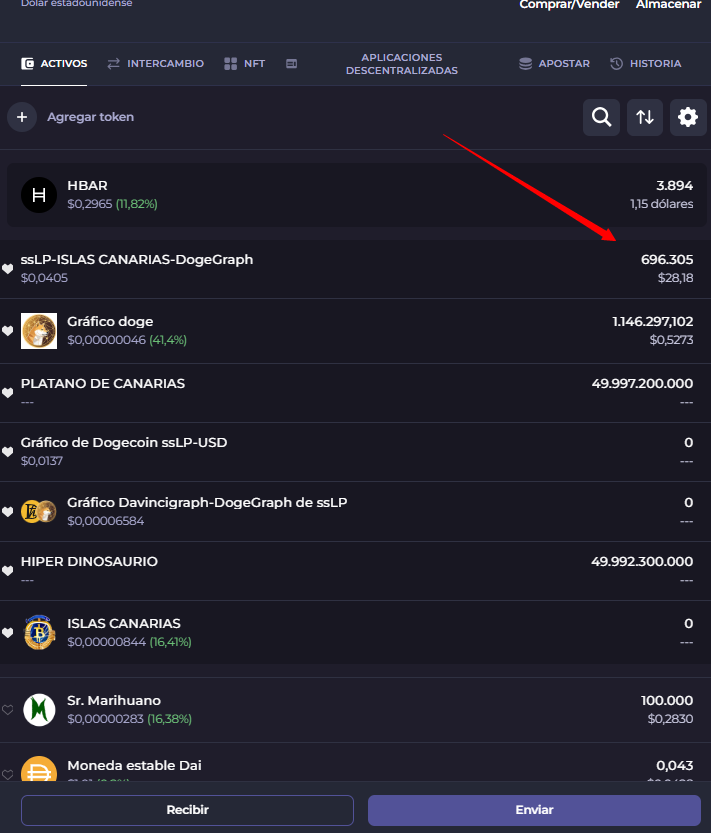The width and height of the screenshot is (711, 833).
Task: Click the Sr. Marihuano logo icon
Action: [39, 710]
